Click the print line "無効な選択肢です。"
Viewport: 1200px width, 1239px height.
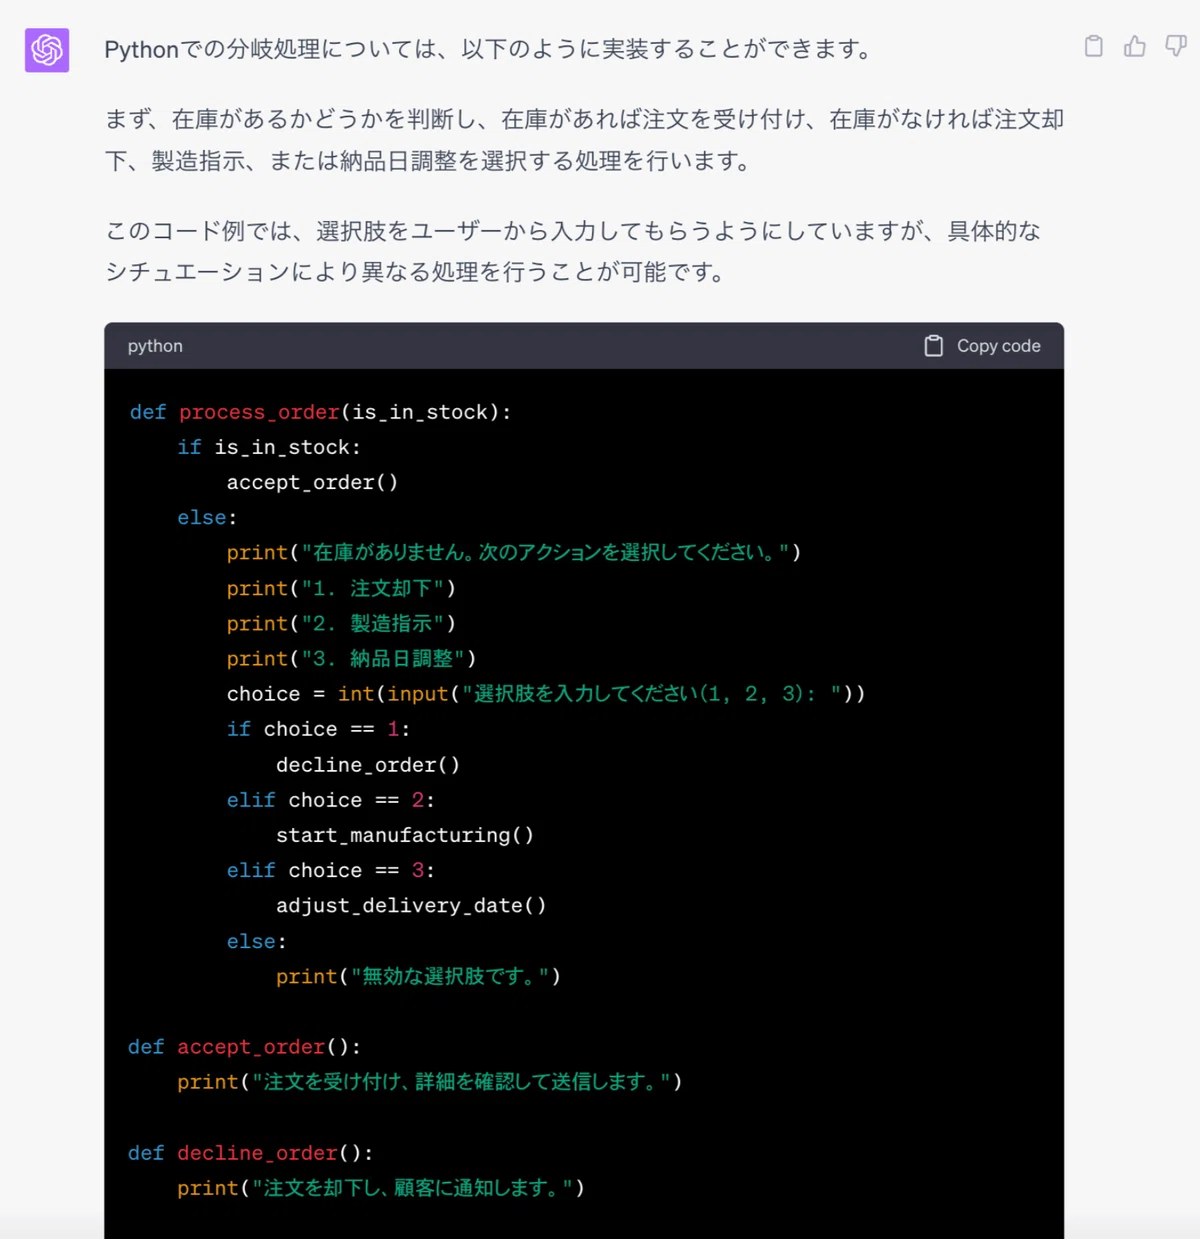pos(418,976)
